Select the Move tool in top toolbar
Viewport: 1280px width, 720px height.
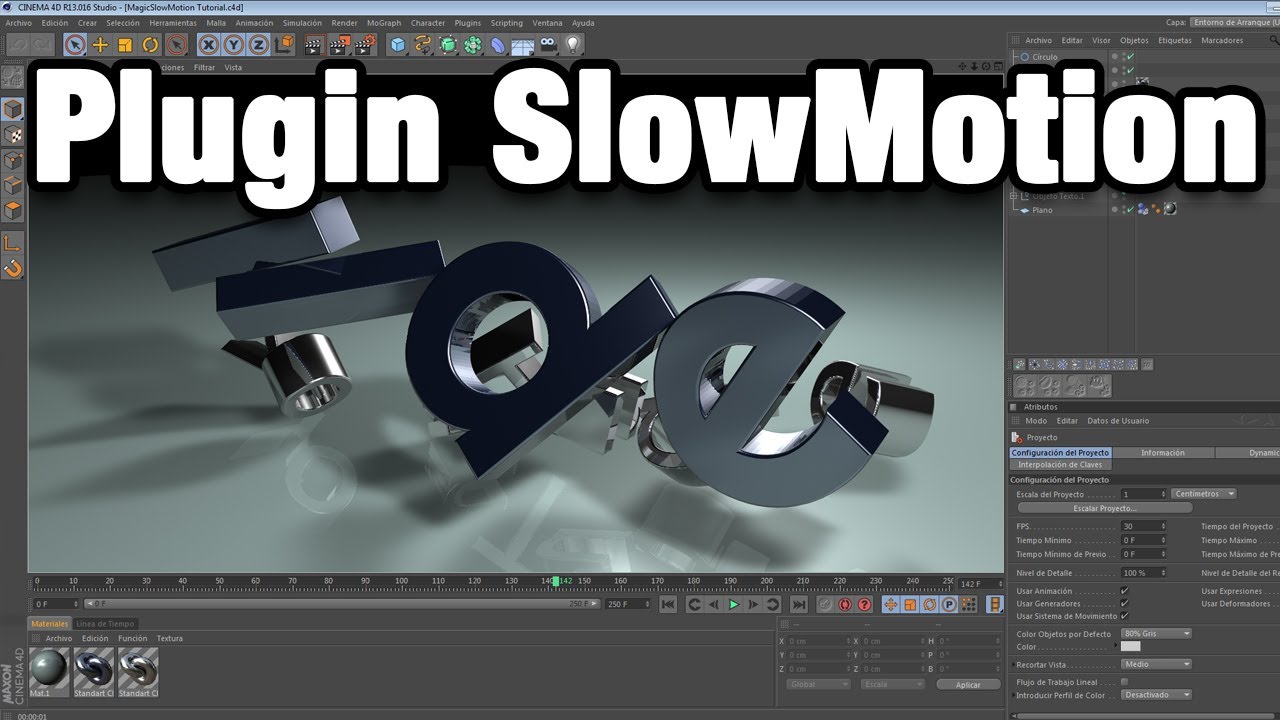tap(100, 45)
